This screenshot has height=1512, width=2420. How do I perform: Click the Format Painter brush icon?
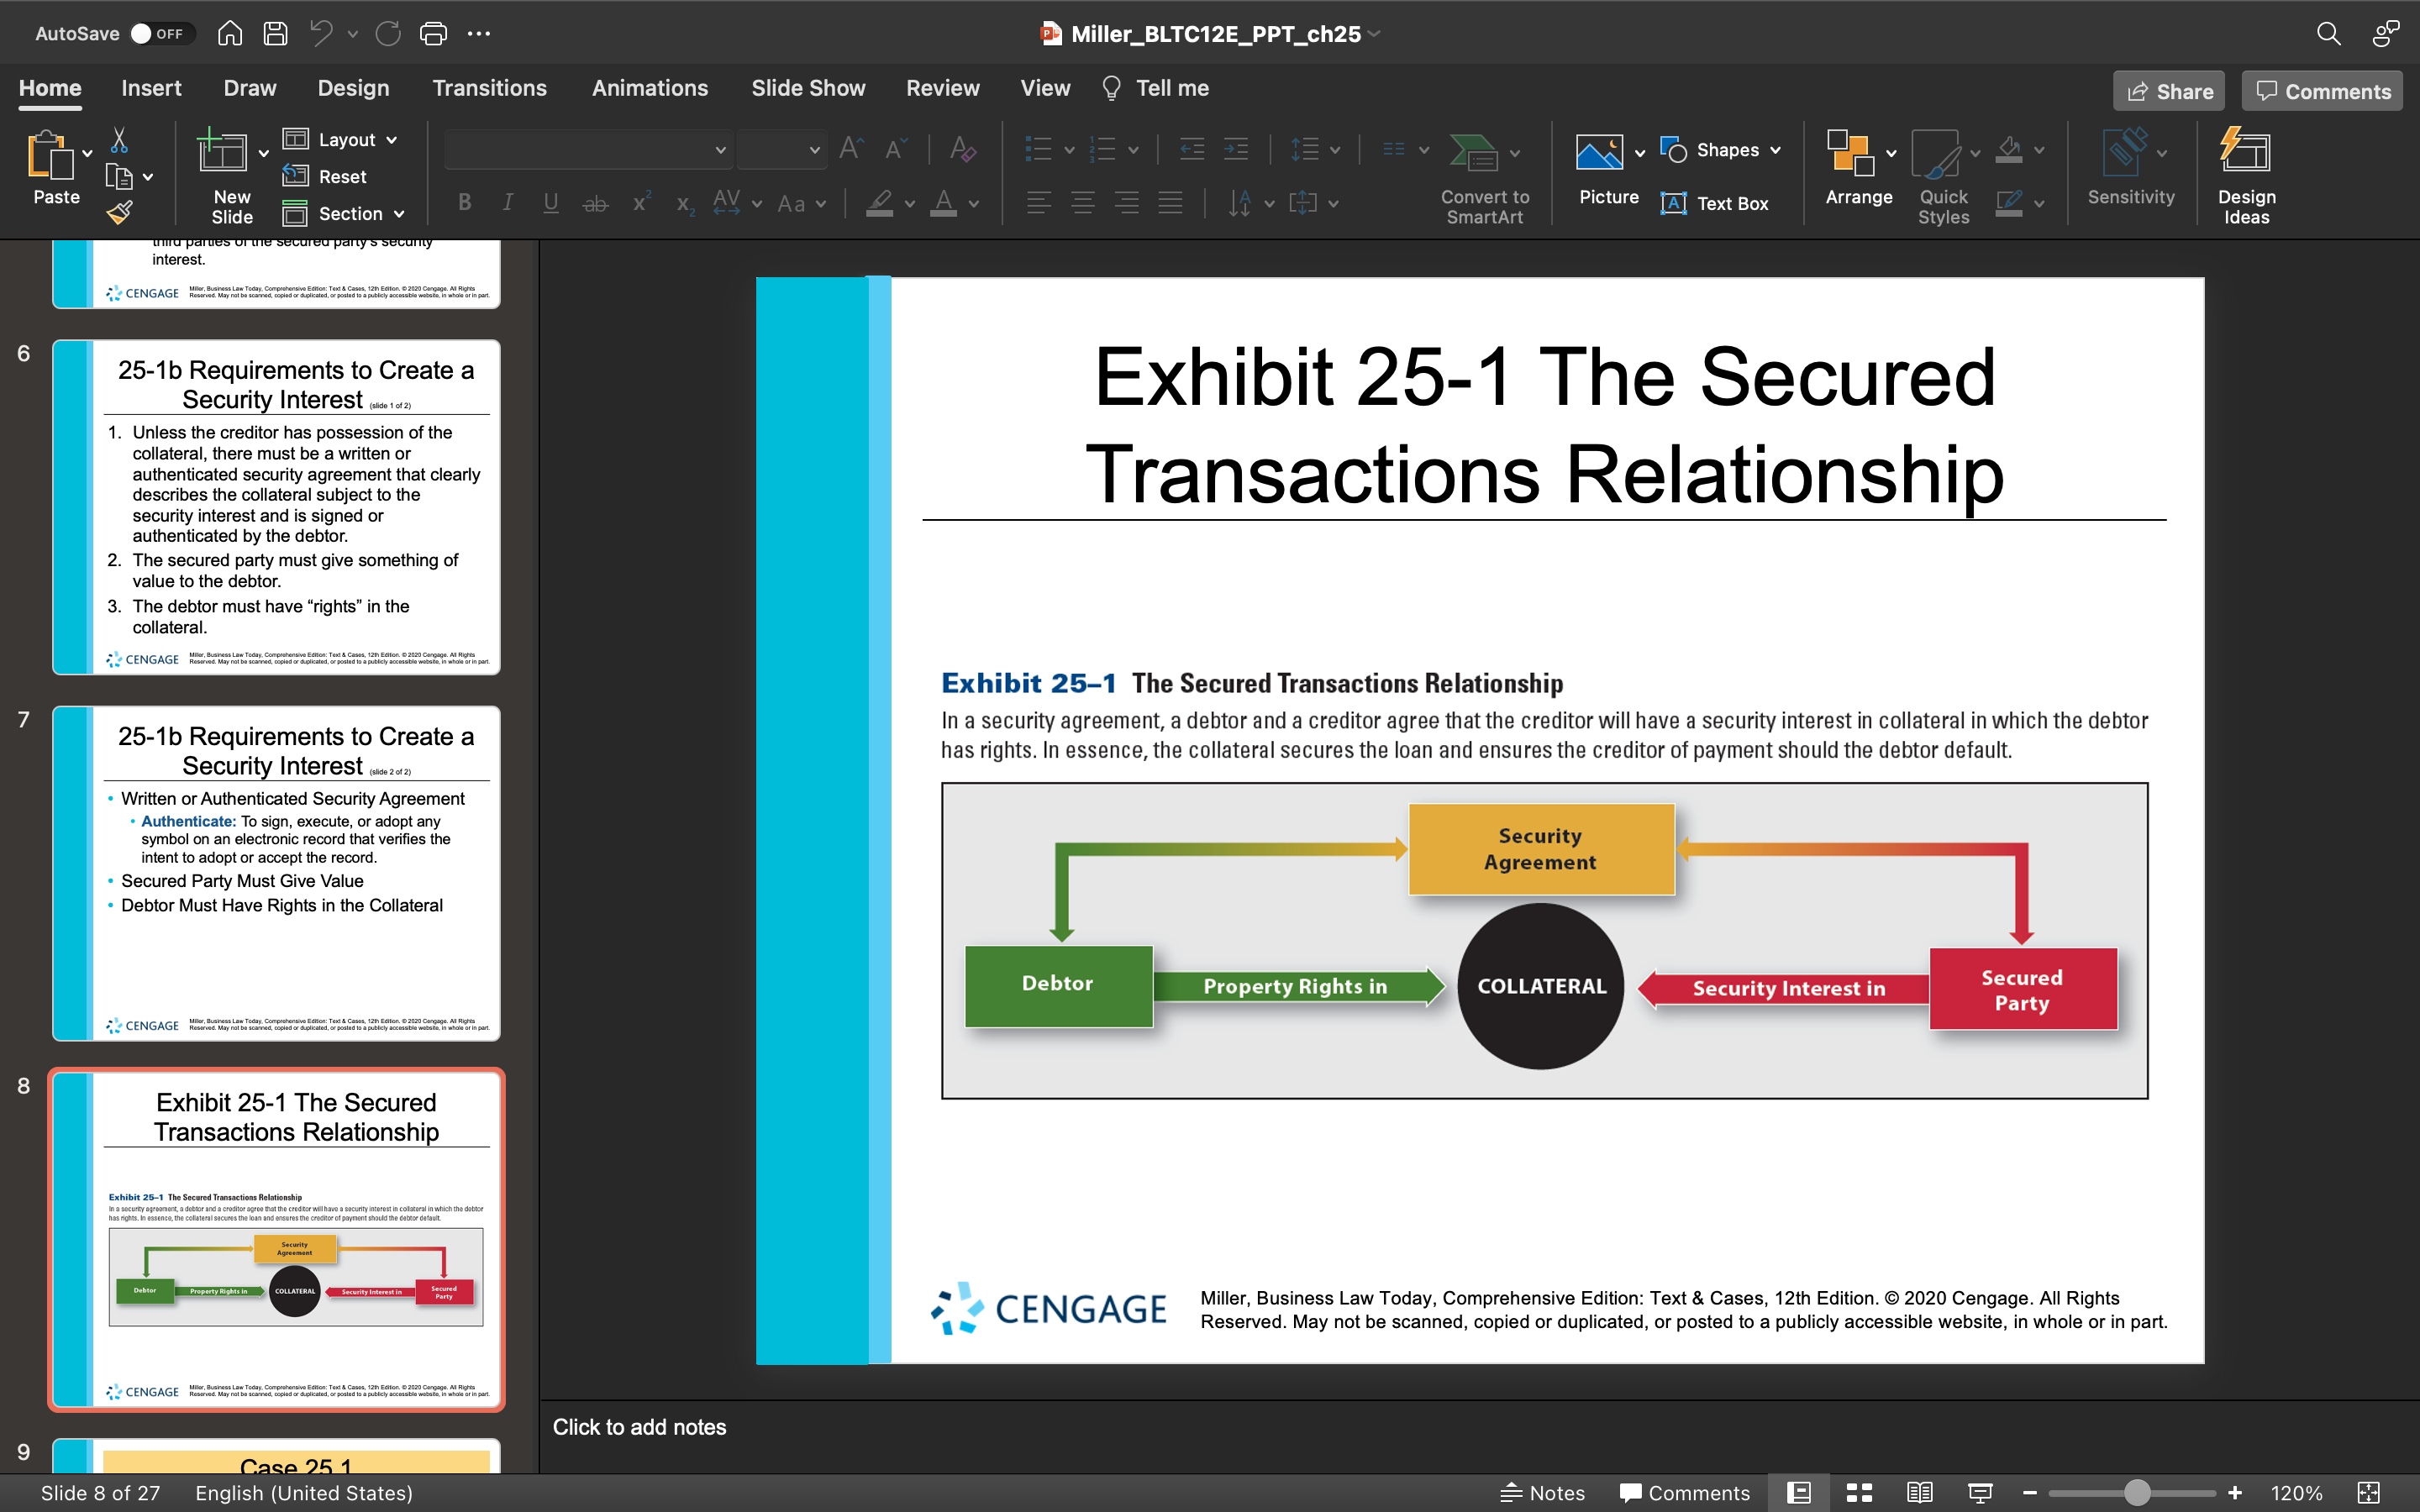coord(119,212)
